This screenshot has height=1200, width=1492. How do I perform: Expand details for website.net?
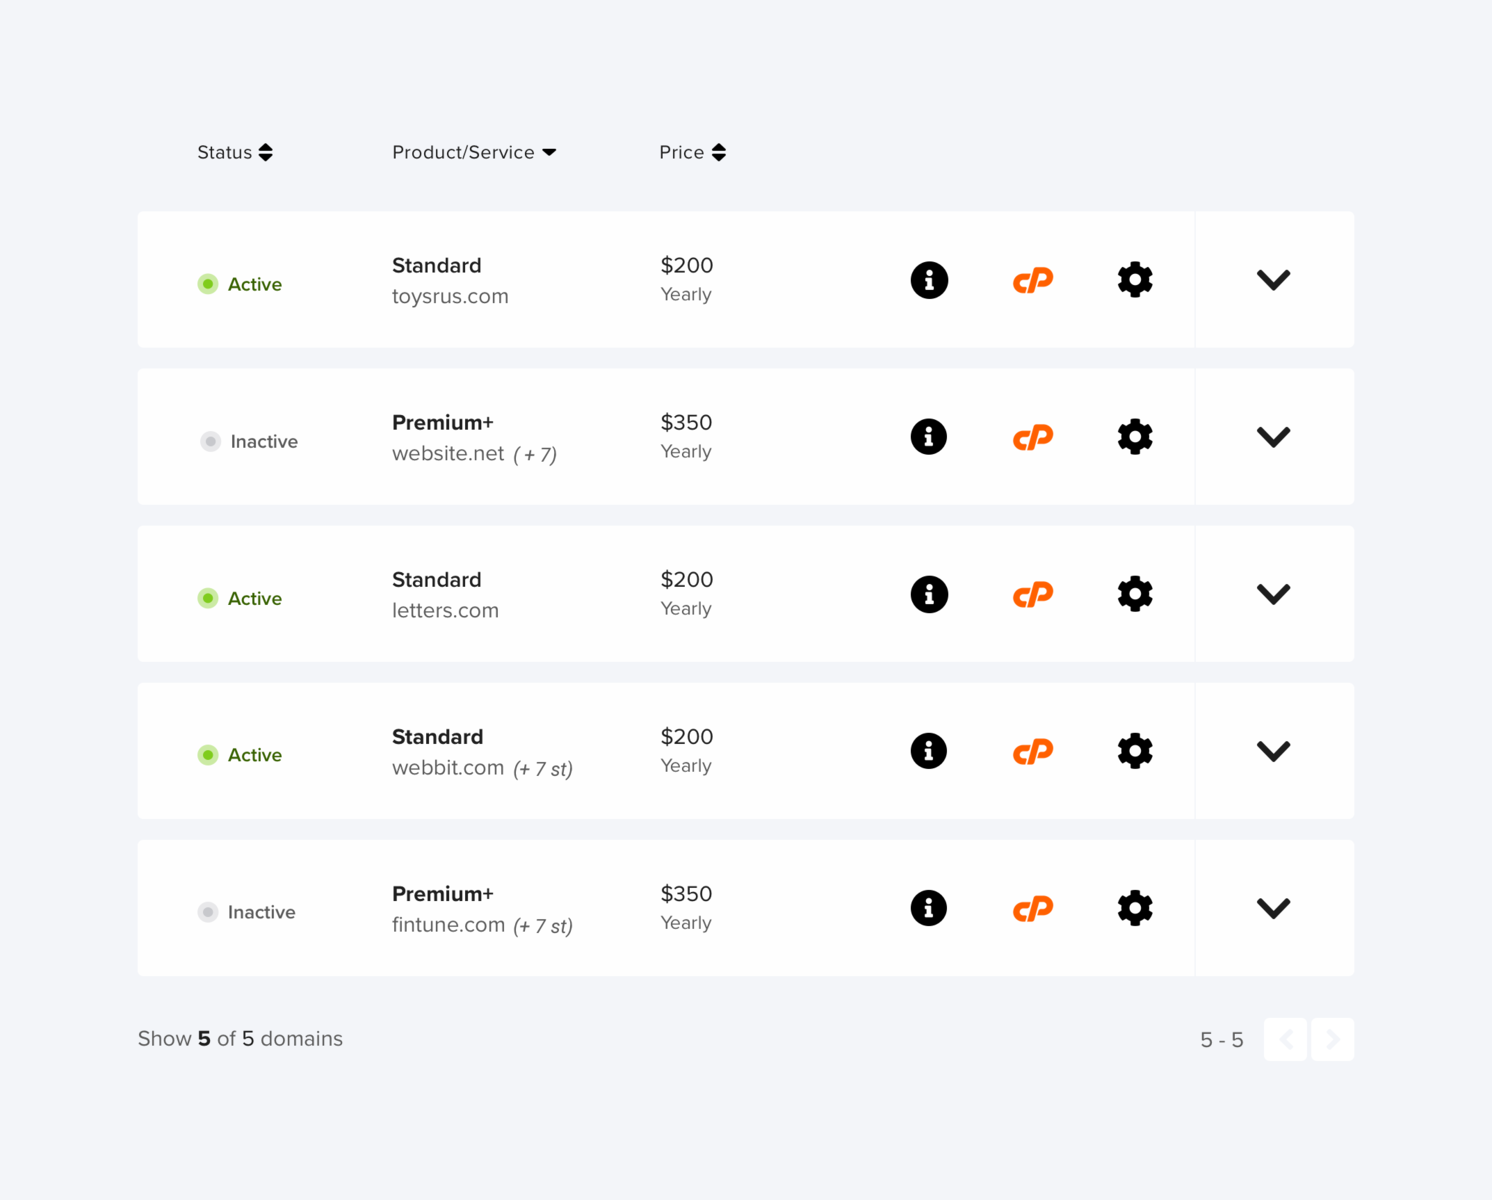click(1273, 437)
